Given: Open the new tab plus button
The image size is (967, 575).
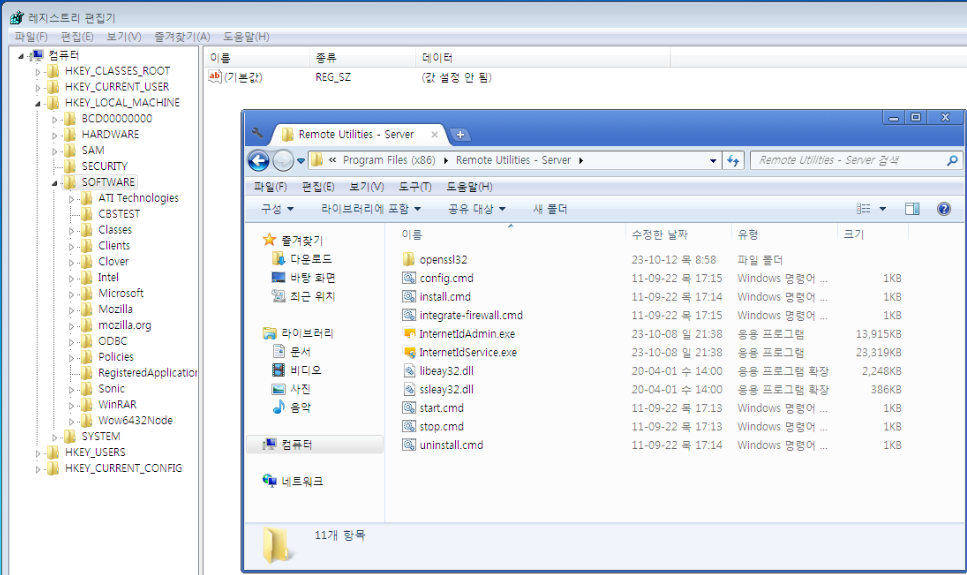Looking at the screenshot, I should [460, 135].
